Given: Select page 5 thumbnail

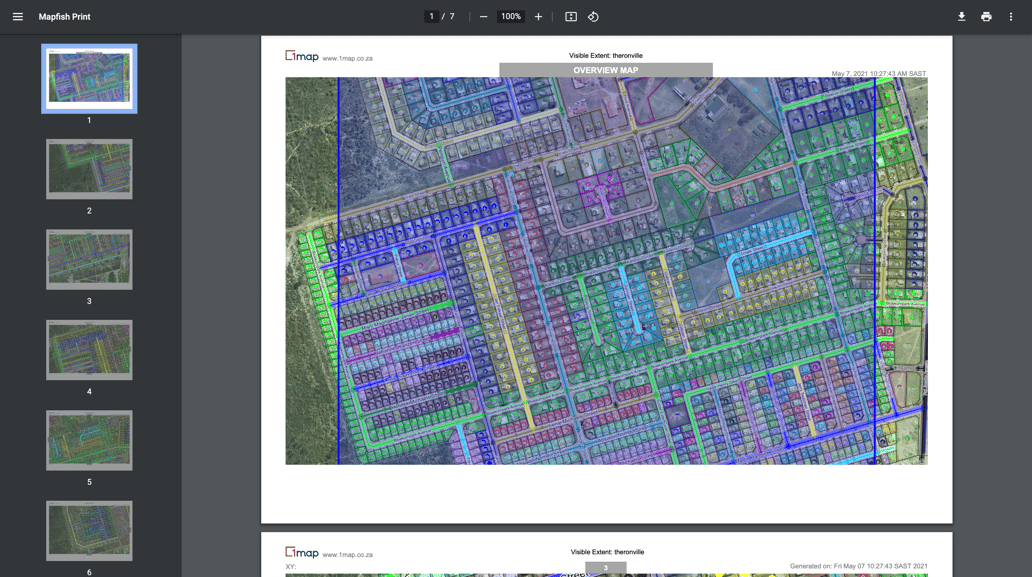Looking at the screenshot, I should coord(89,440).
